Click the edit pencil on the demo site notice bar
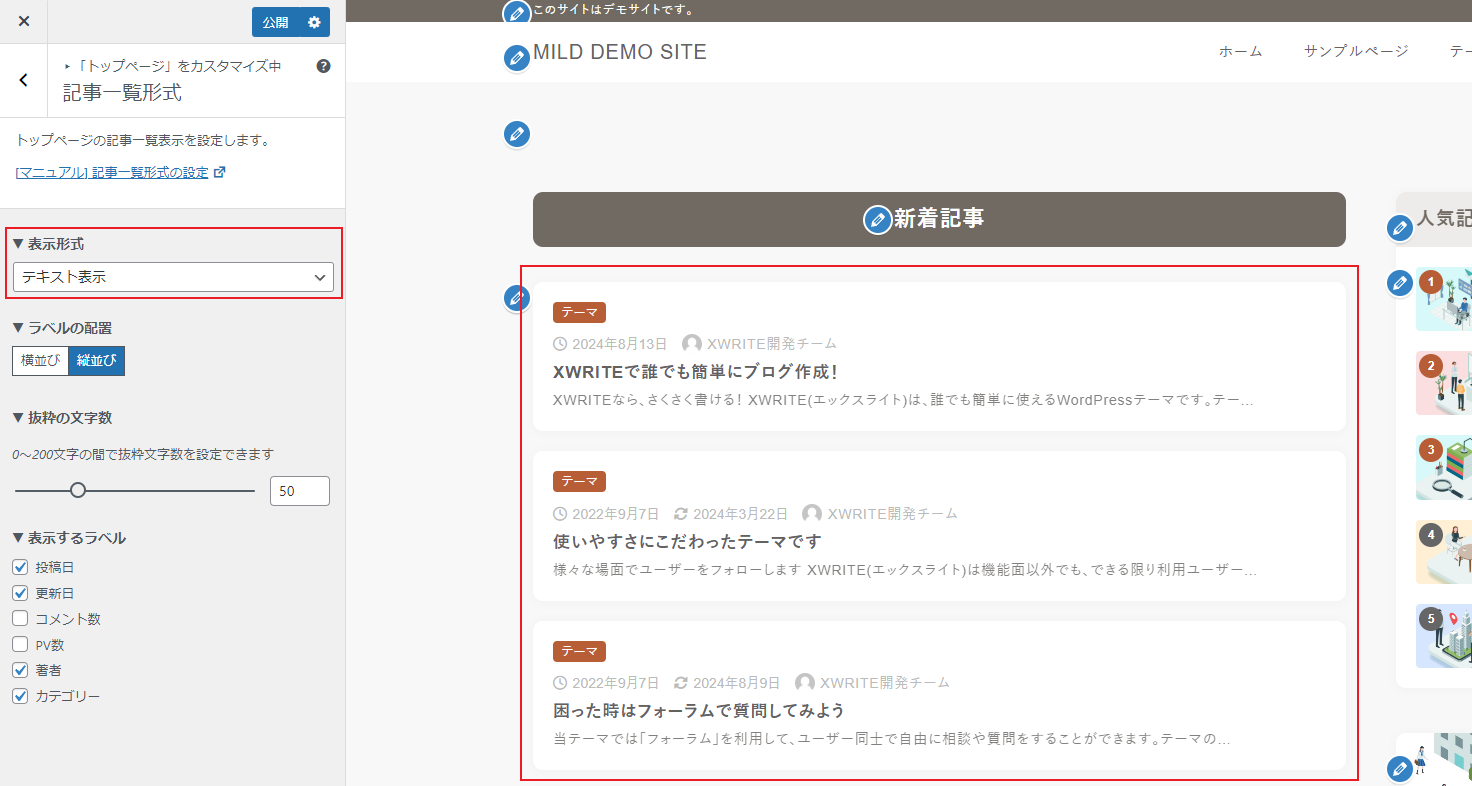The image size is (1472, 786). point(516,12)
